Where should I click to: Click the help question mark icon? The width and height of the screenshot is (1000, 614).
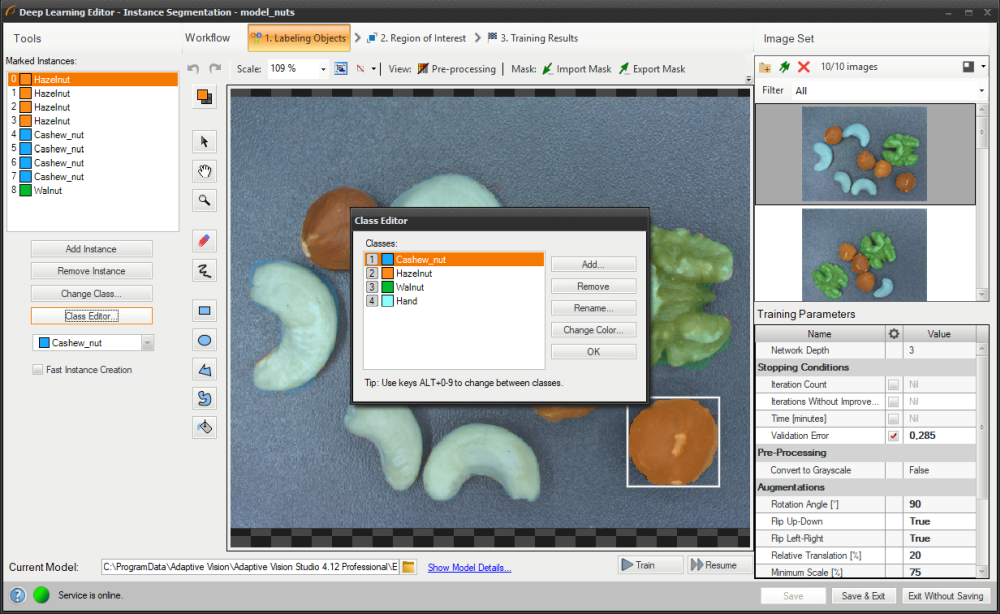click(17, 595)
